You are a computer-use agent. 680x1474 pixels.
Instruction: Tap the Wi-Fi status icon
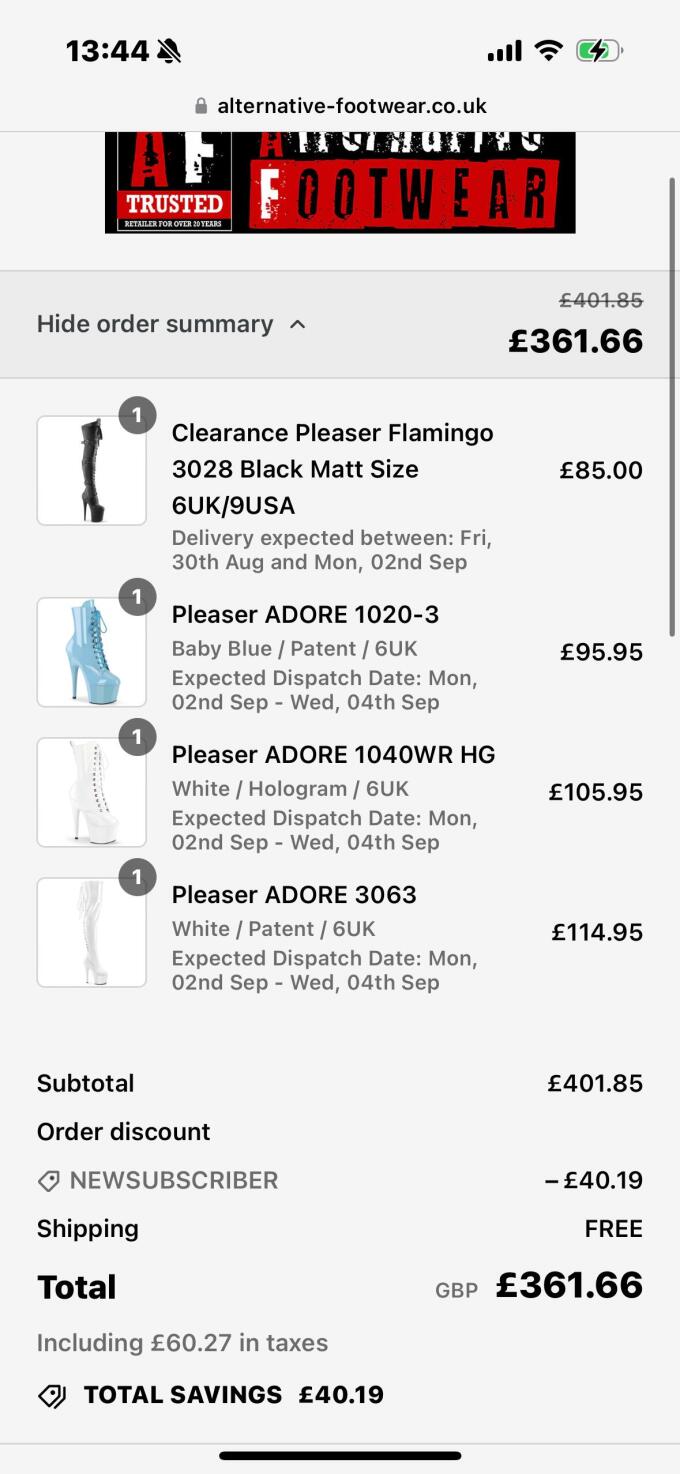tap(548, 50)
